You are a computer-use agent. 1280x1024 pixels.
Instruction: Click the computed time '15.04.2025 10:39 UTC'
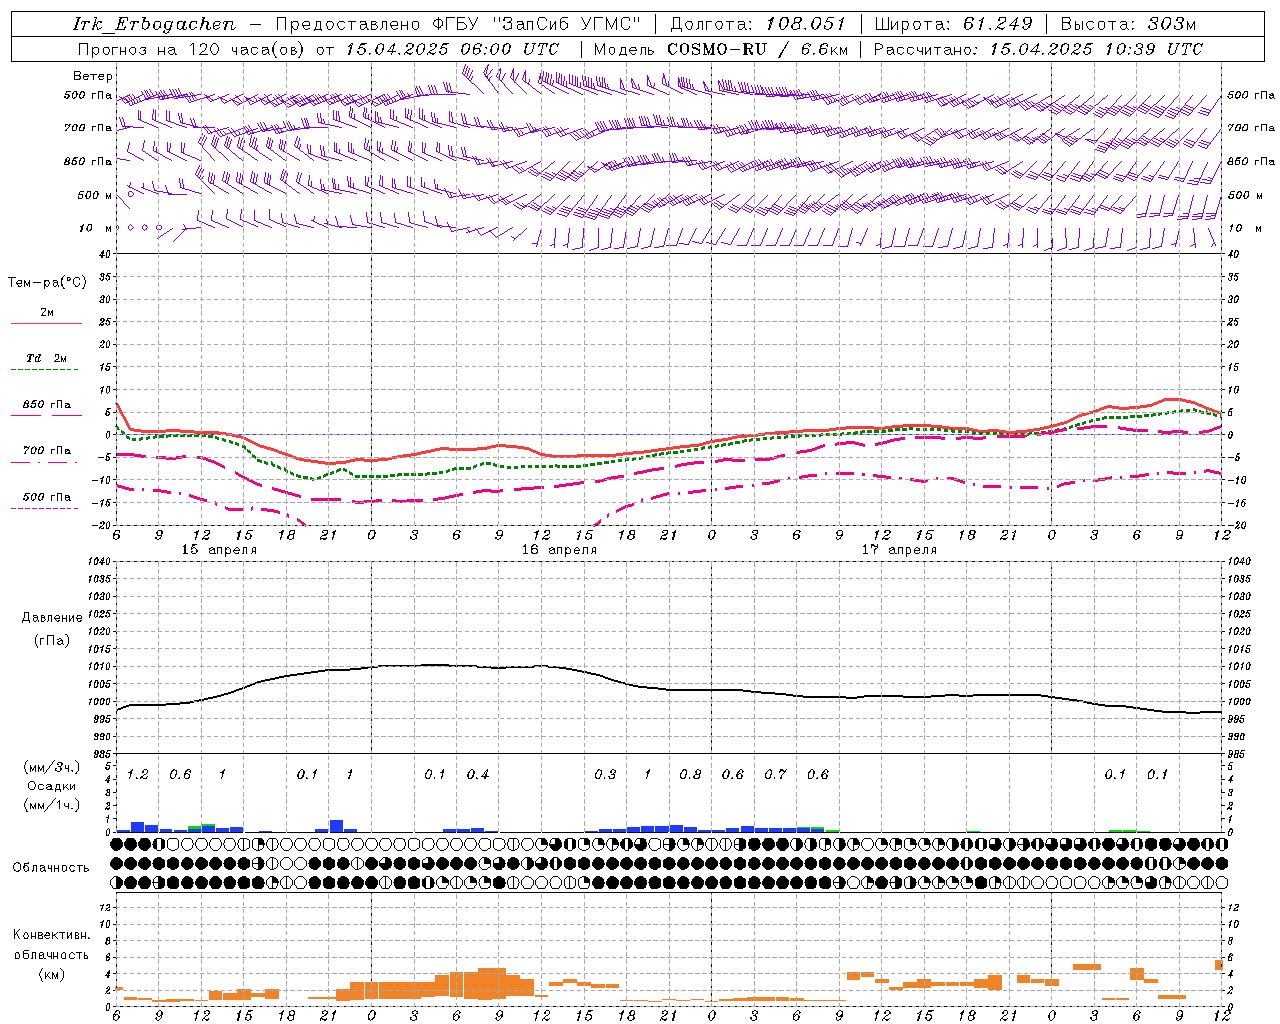pyautogui.click(x=1096, y=49)
